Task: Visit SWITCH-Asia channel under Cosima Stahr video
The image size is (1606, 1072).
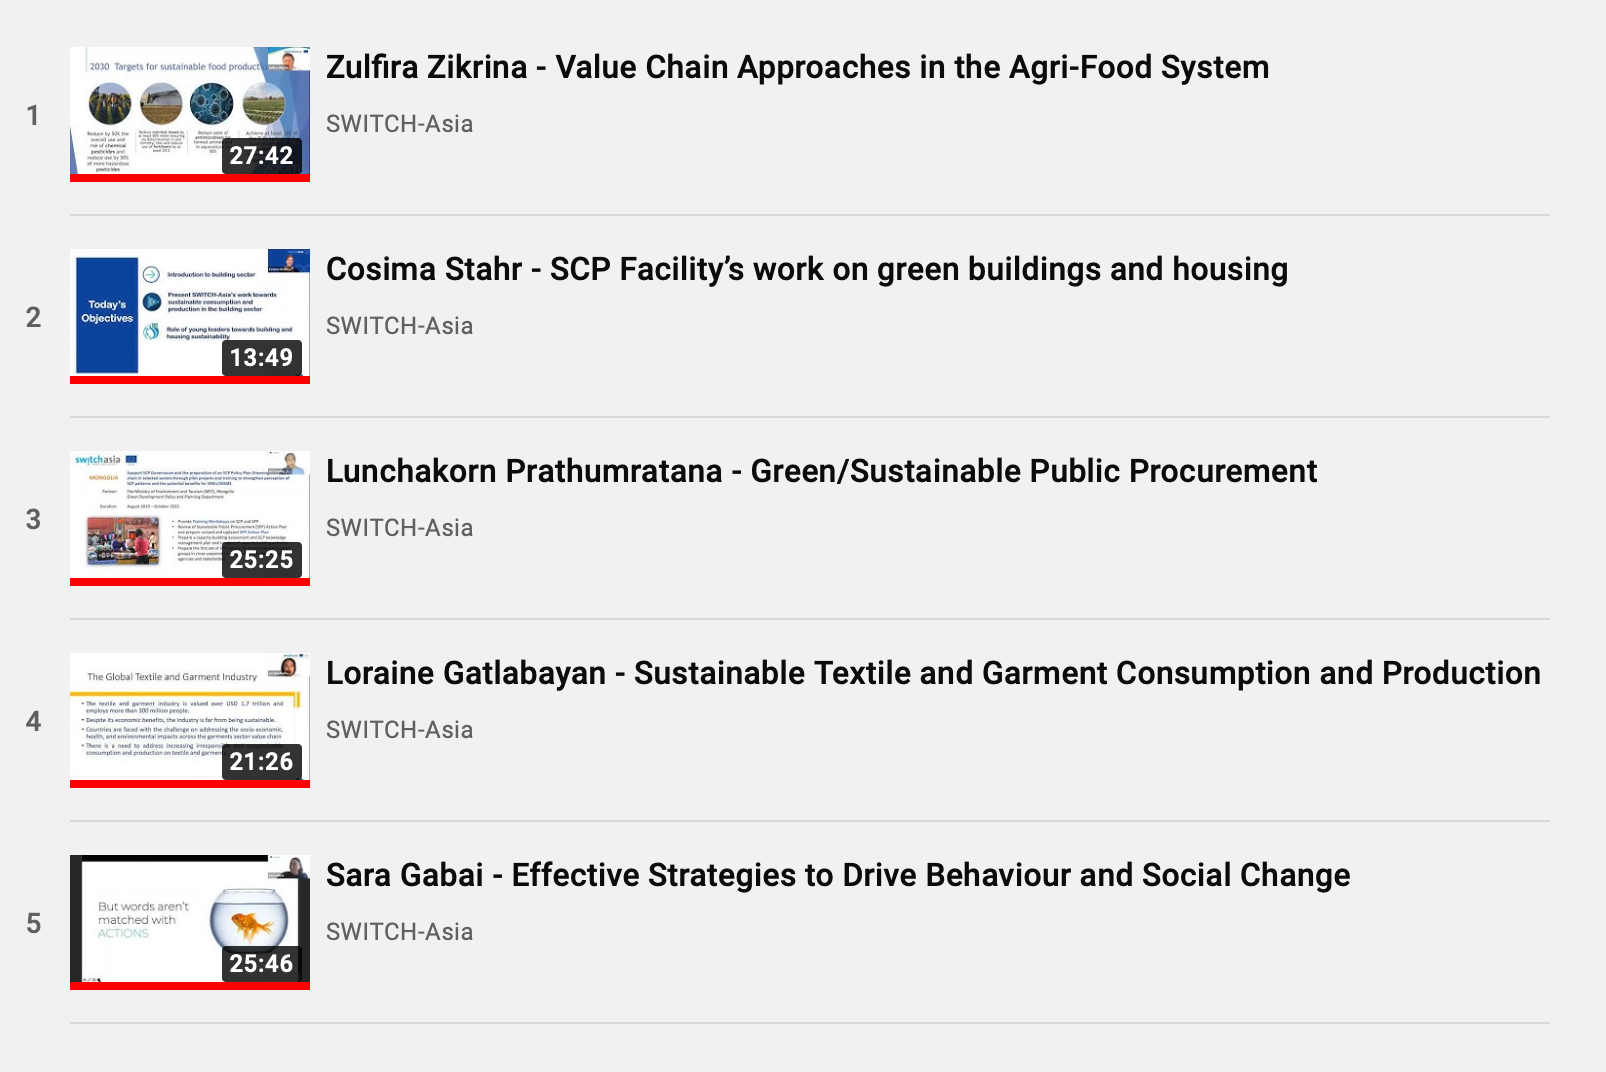Action: [399, 326]
